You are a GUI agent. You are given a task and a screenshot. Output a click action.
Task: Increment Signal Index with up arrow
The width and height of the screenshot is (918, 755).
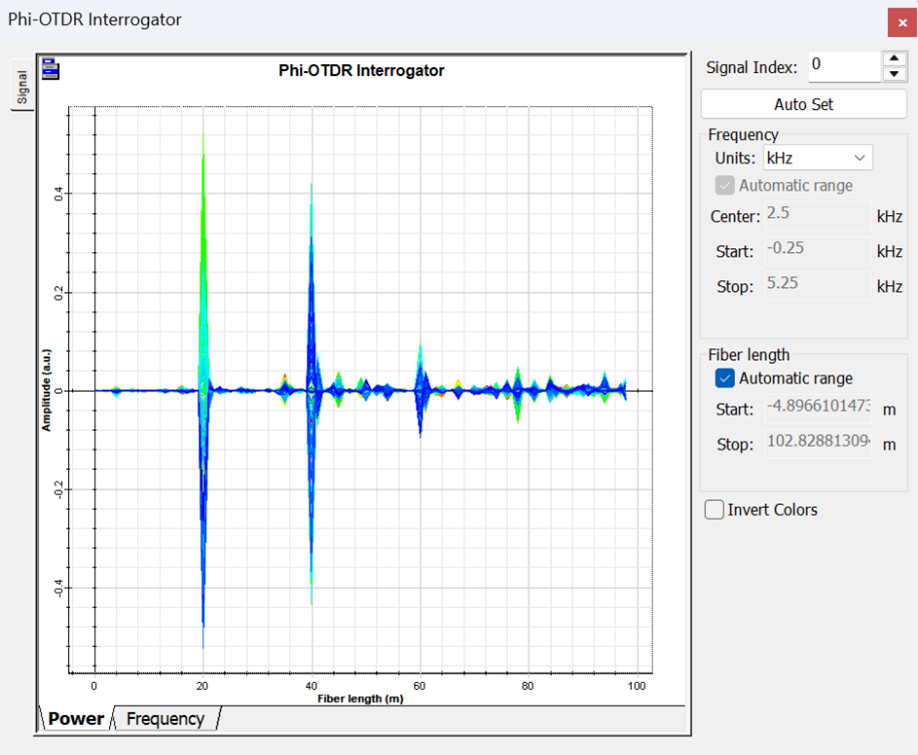[894, 59]
